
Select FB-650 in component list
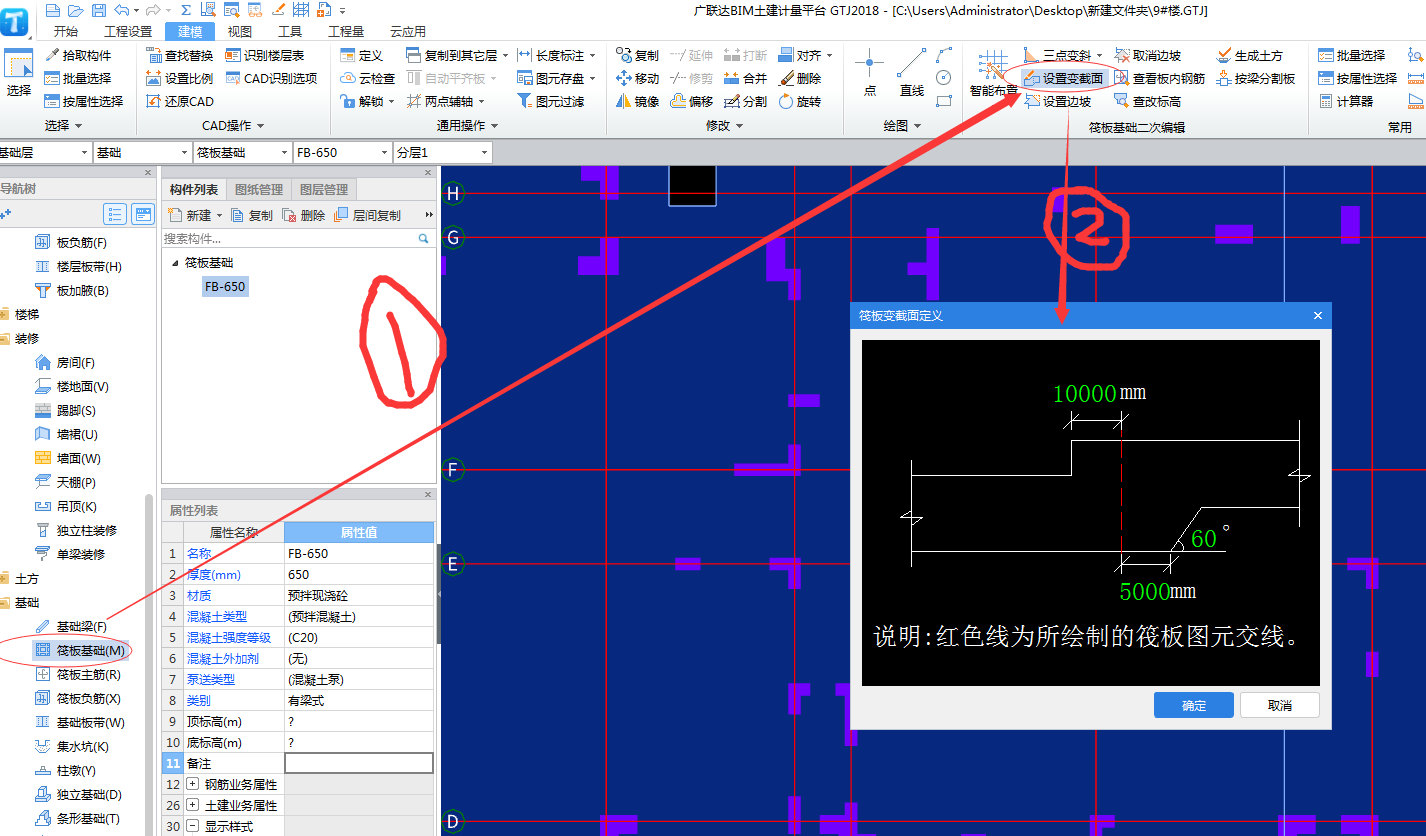pyautogui.click(x=225, y=287)
